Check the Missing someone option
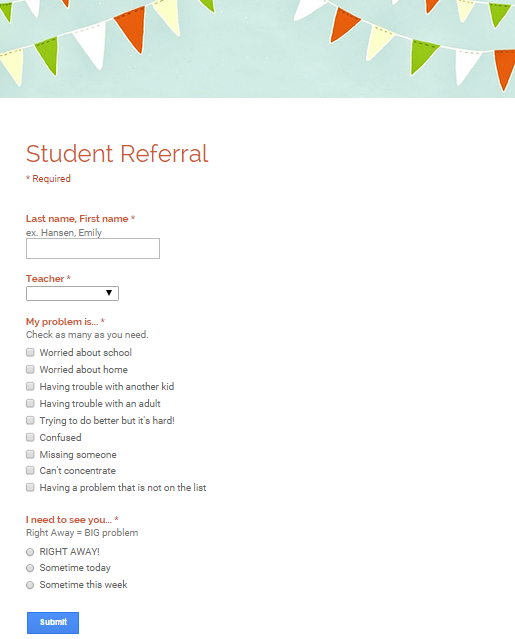Image resolution: width=515 pixels, height=639 pixels. coord(30,454)
